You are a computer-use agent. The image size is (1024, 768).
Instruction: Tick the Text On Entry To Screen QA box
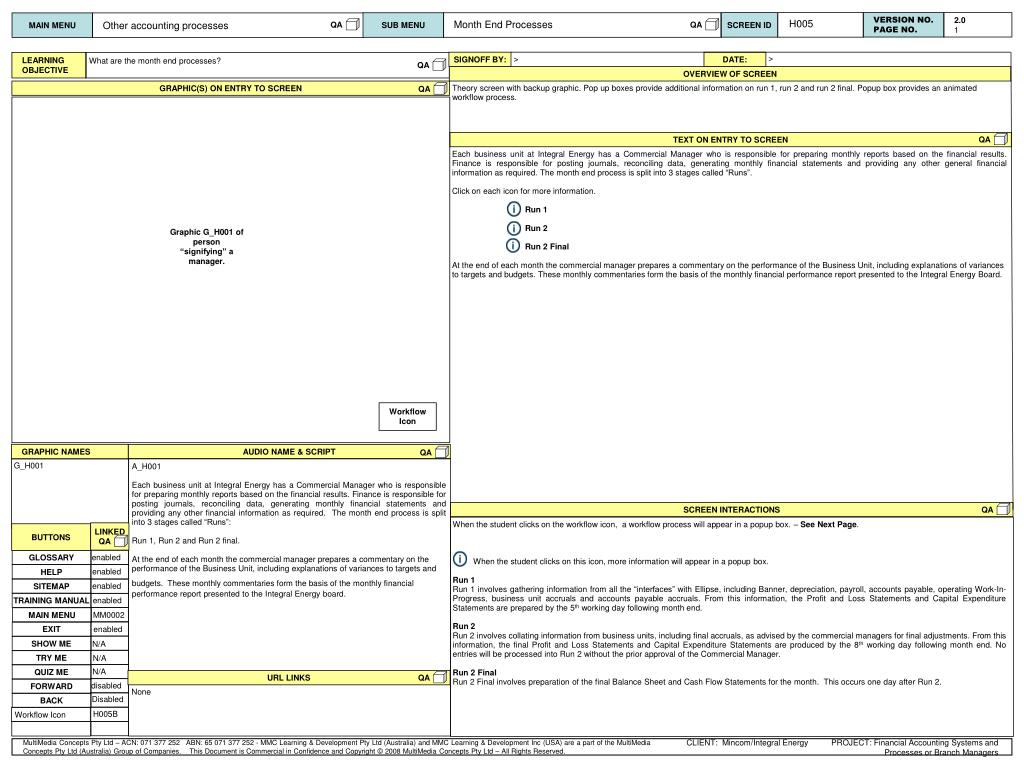(x=1000, y=139)
